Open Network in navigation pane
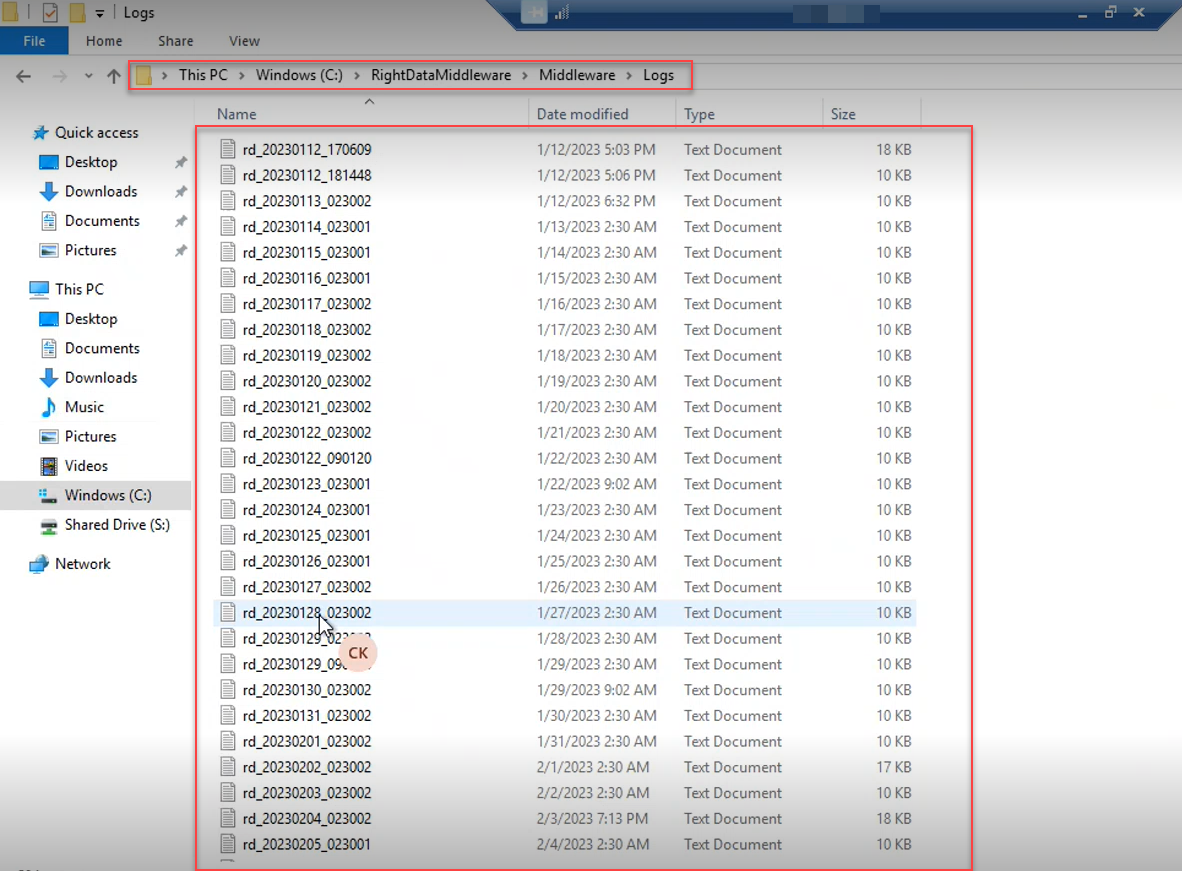1182x871 pixels. pyautogui.click(x=82, y=564)
